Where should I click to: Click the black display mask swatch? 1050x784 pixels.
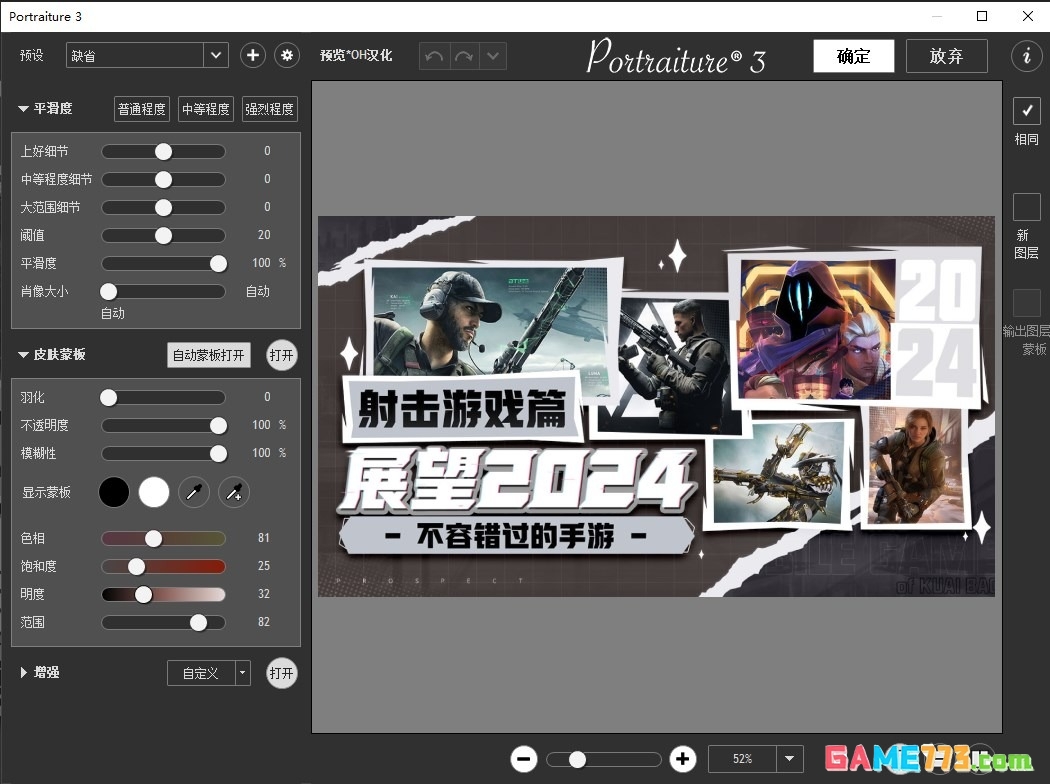(114, 492)
